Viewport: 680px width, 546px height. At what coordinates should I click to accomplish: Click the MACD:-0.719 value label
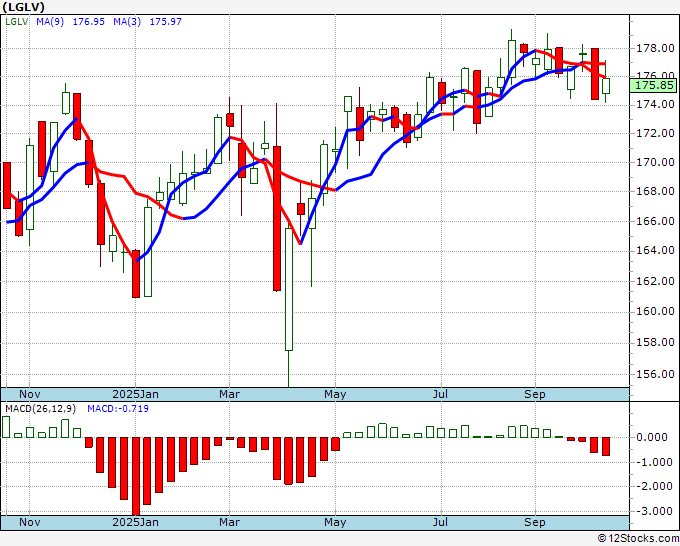(118, 409)
